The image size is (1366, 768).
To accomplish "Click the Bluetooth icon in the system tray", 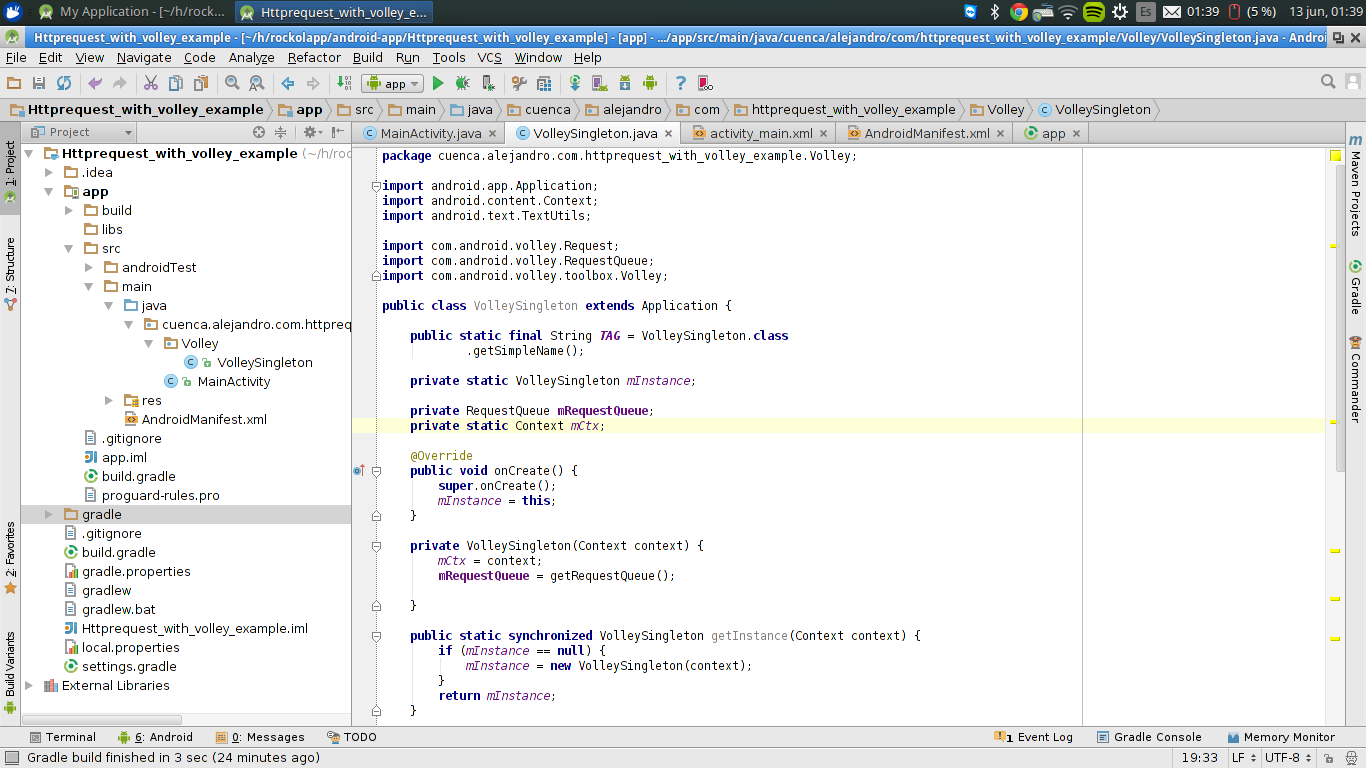I will click(x=993, y=13).
